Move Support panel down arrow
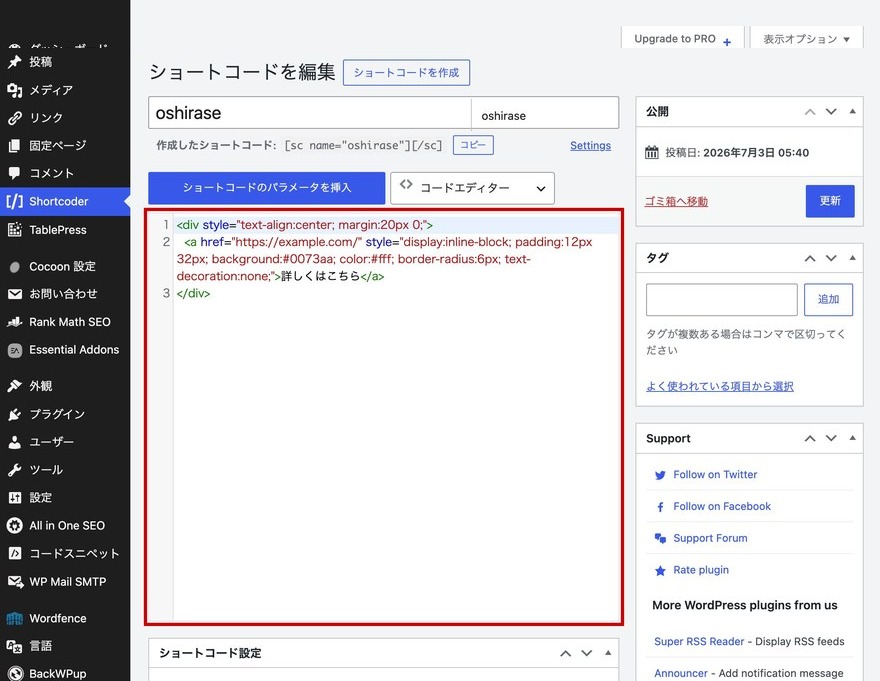This screenshot has width=880, height=681. point(831,438)
